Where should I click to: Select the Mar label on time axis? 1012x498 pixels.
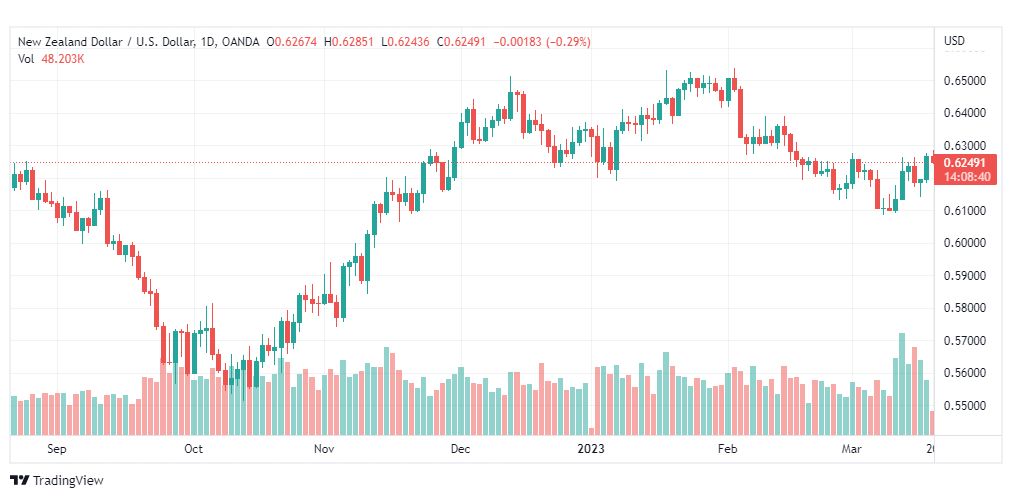click(x=851, y=448)
